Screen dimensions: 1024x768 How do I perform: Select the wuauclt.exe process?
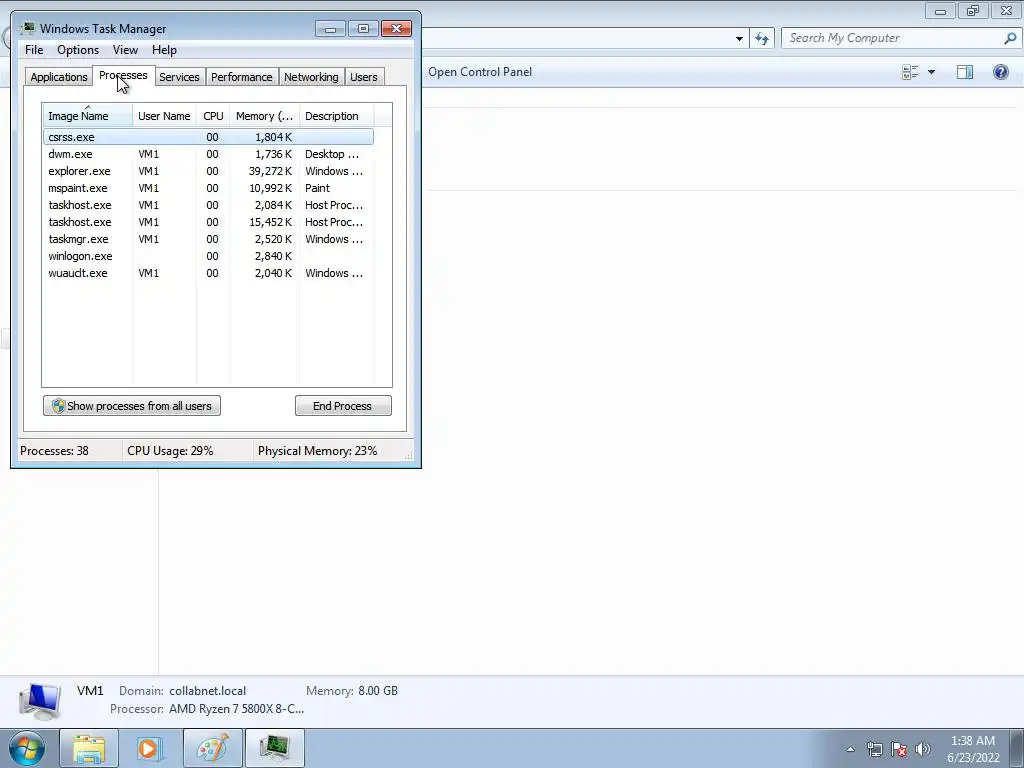[x=208, y=273]
